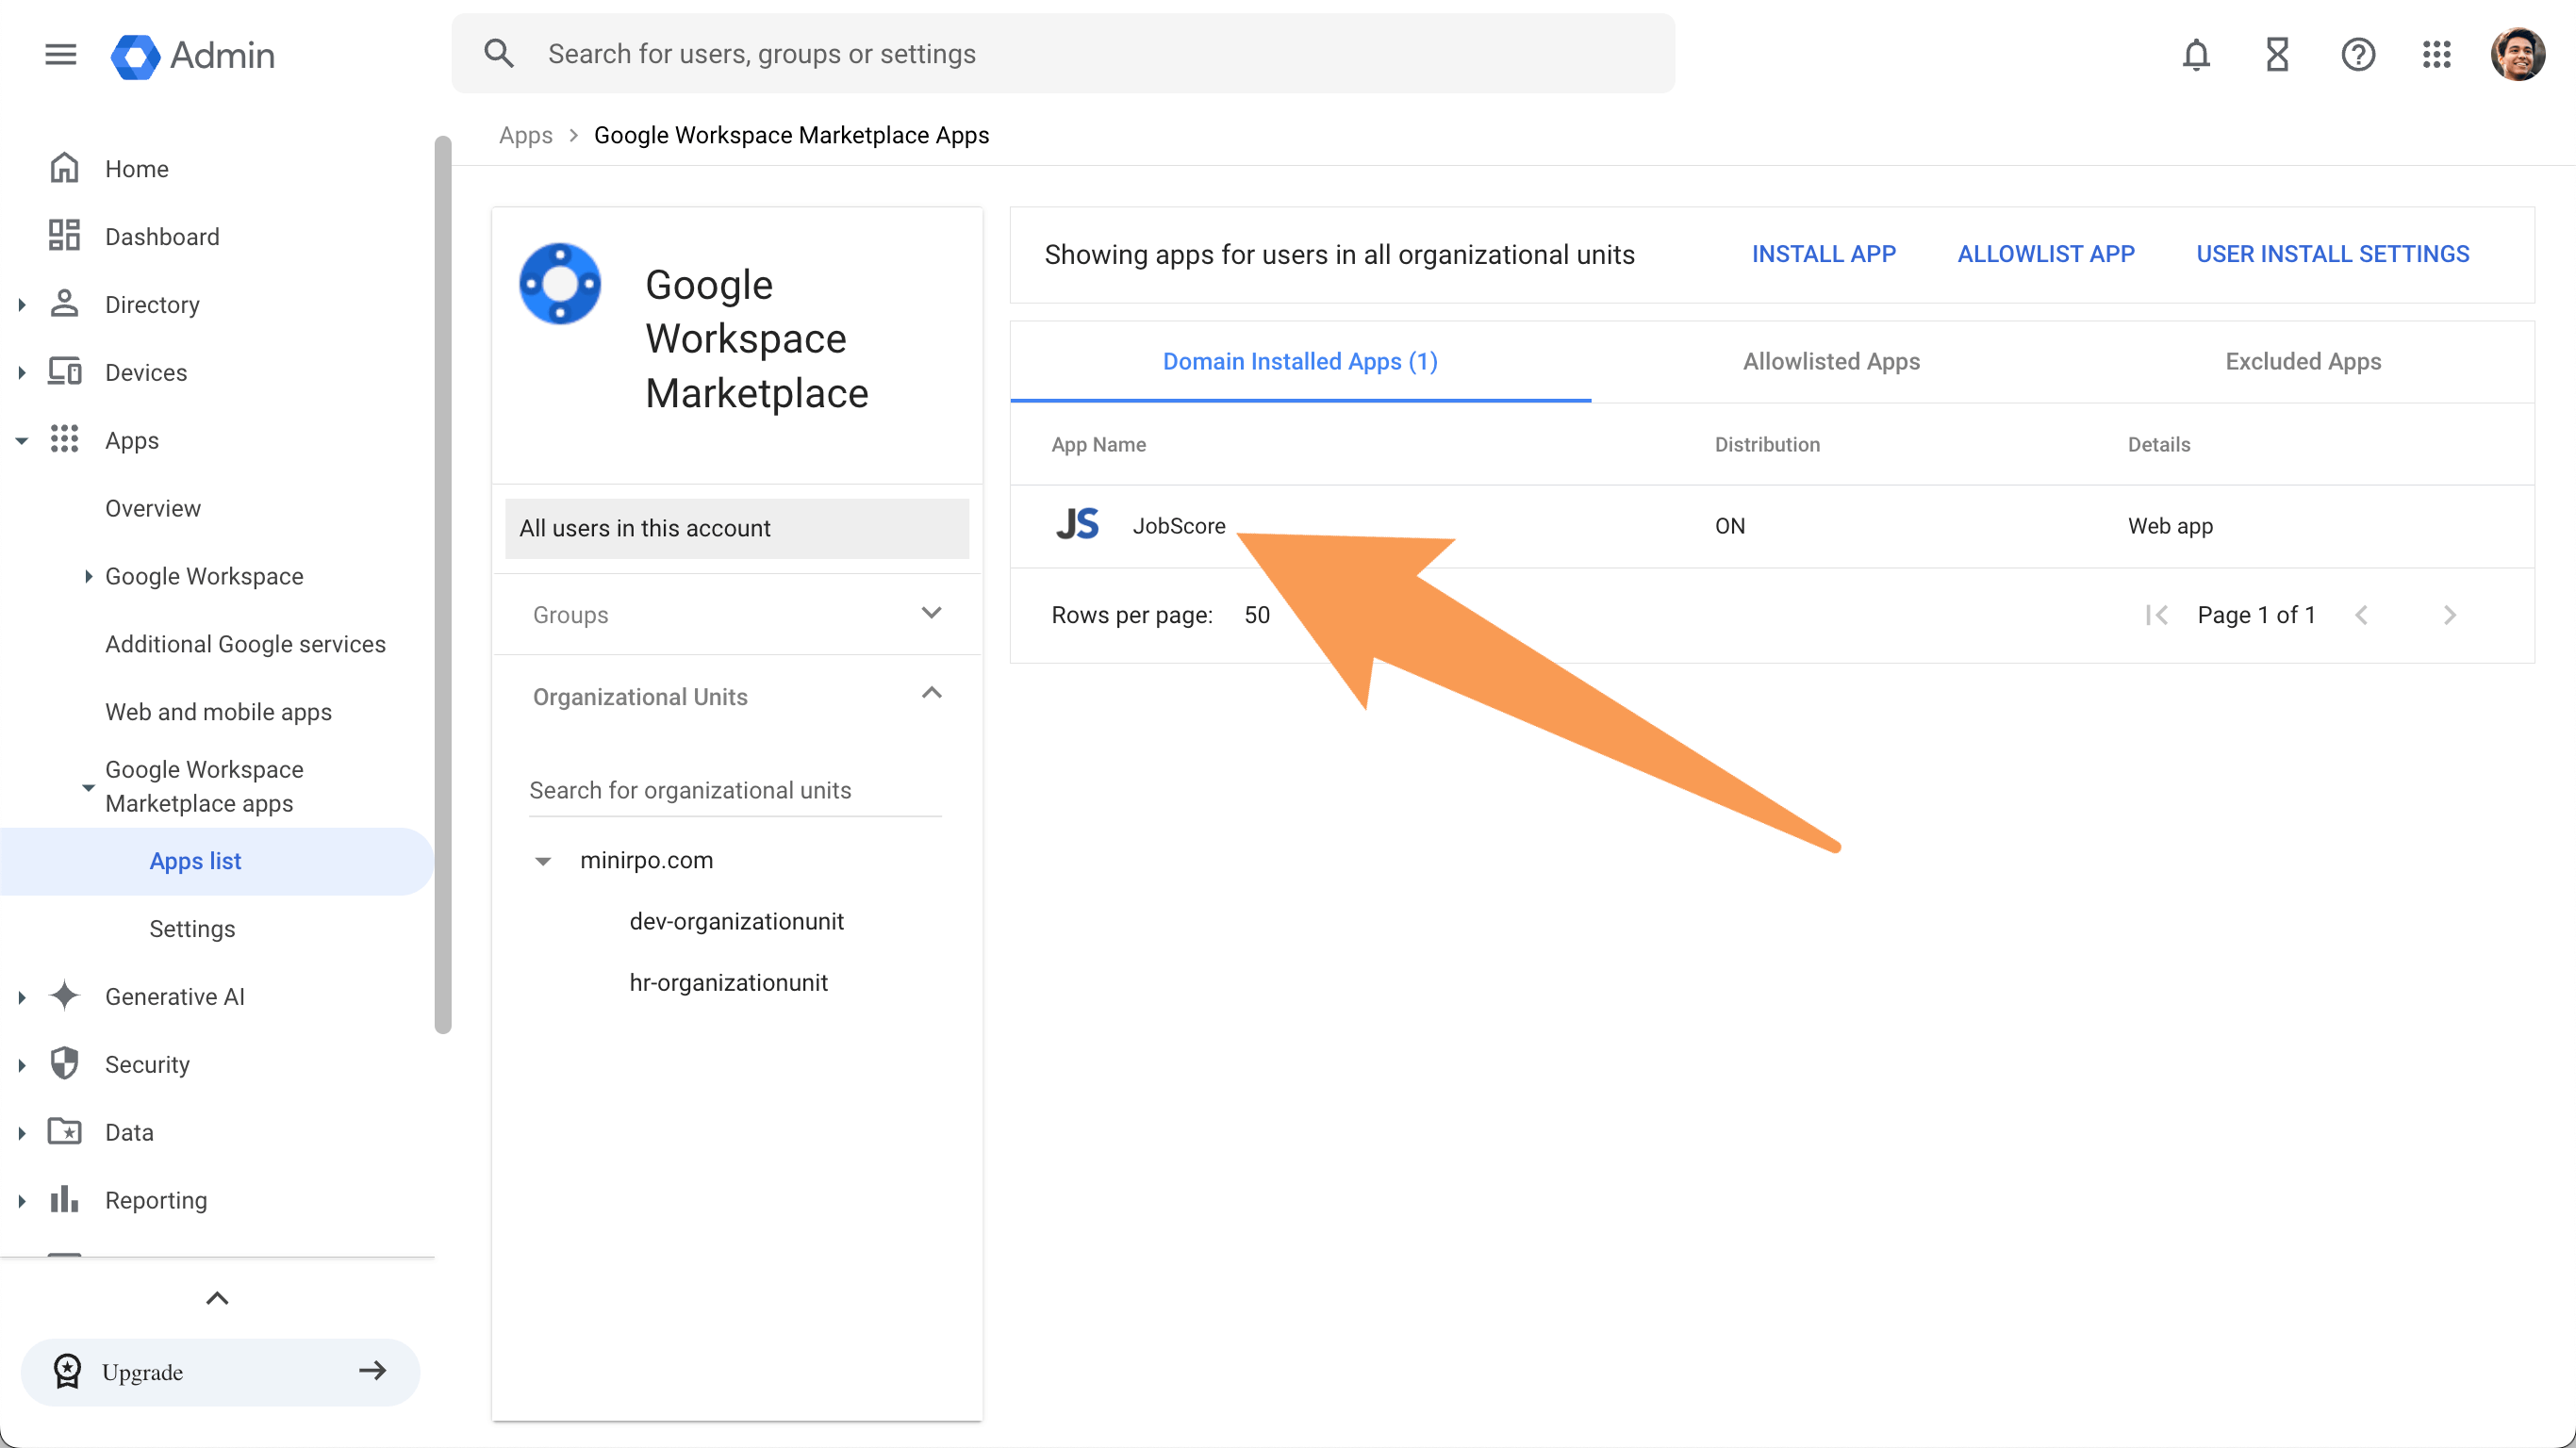Click the Google Workspace Marketplace logo

coord(560,284)
